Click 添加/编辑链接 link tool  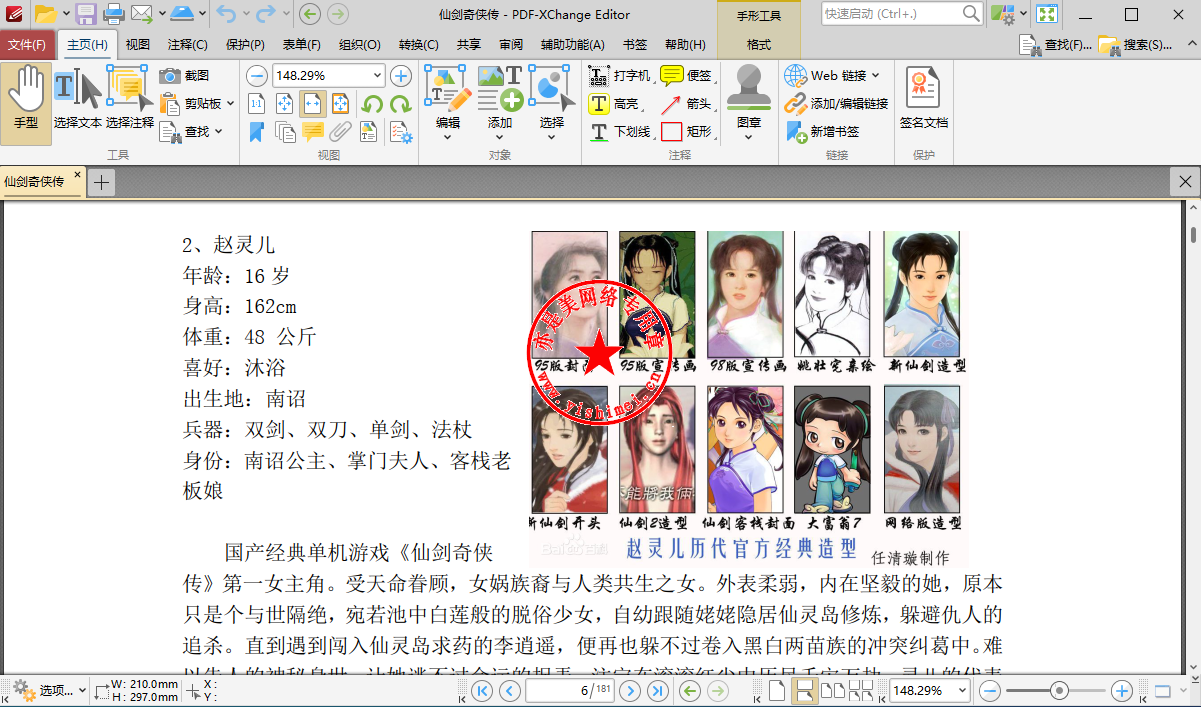[836, 104]
